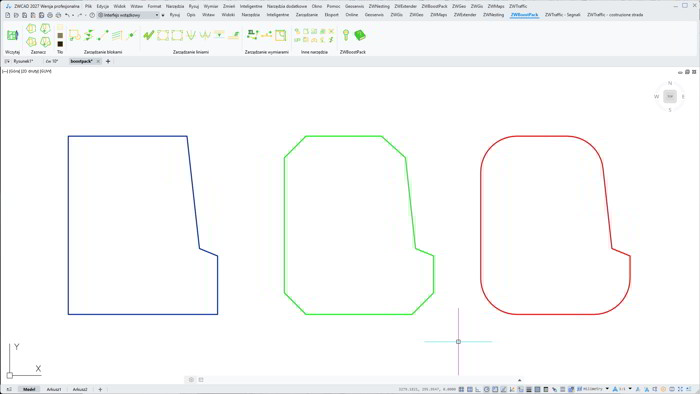Click the coordinates readout in status bar
The height and width of the screenshot is (394, 700).
(x=427, y=389)
